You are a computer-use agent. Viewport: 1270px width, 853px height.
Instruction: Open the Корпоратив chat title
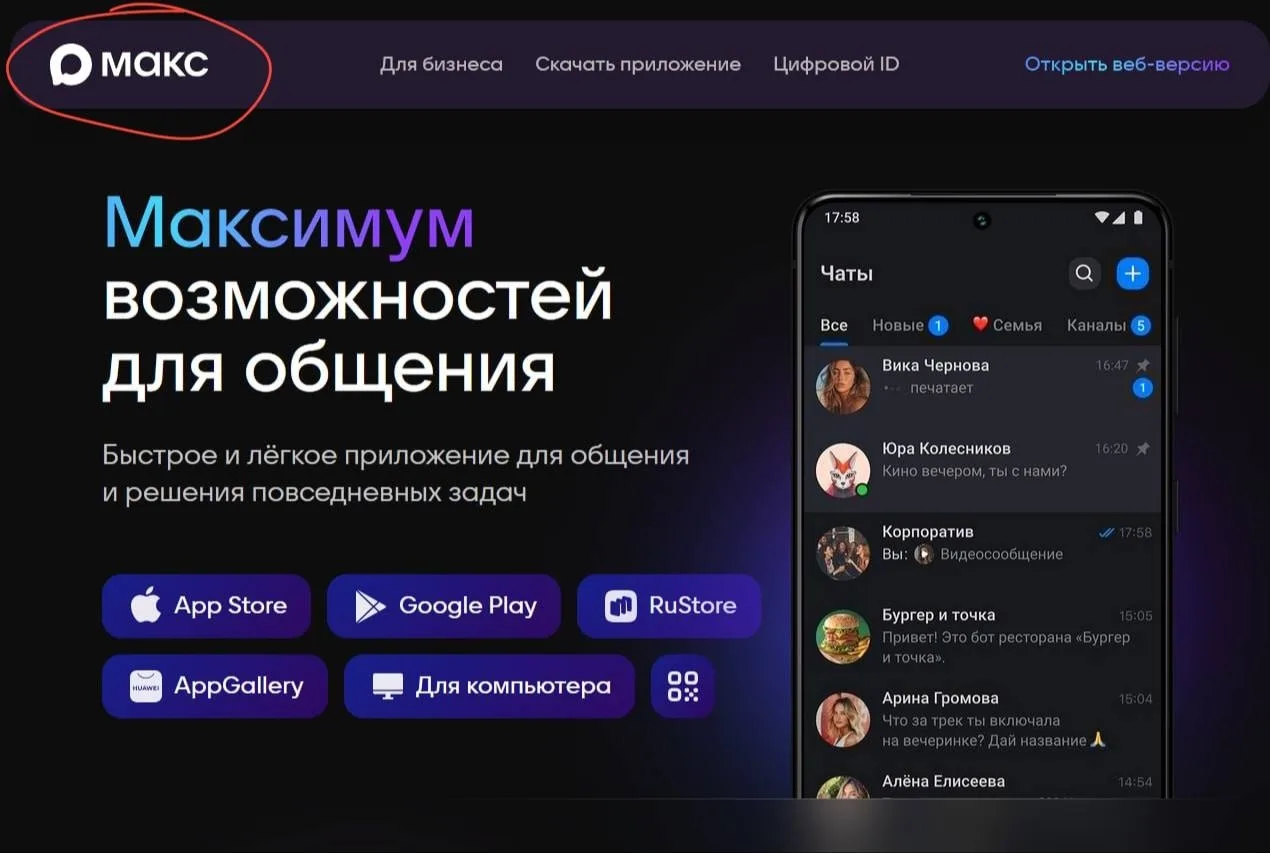[x=928, y=532]
